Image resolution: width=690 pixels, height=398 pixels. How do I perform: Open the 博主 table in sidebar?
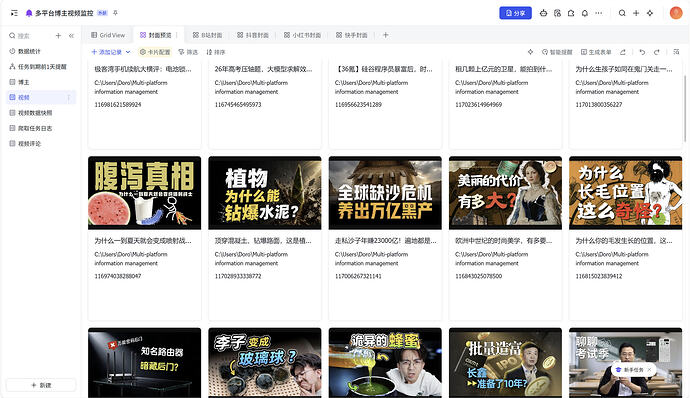(x=42, y=82)
